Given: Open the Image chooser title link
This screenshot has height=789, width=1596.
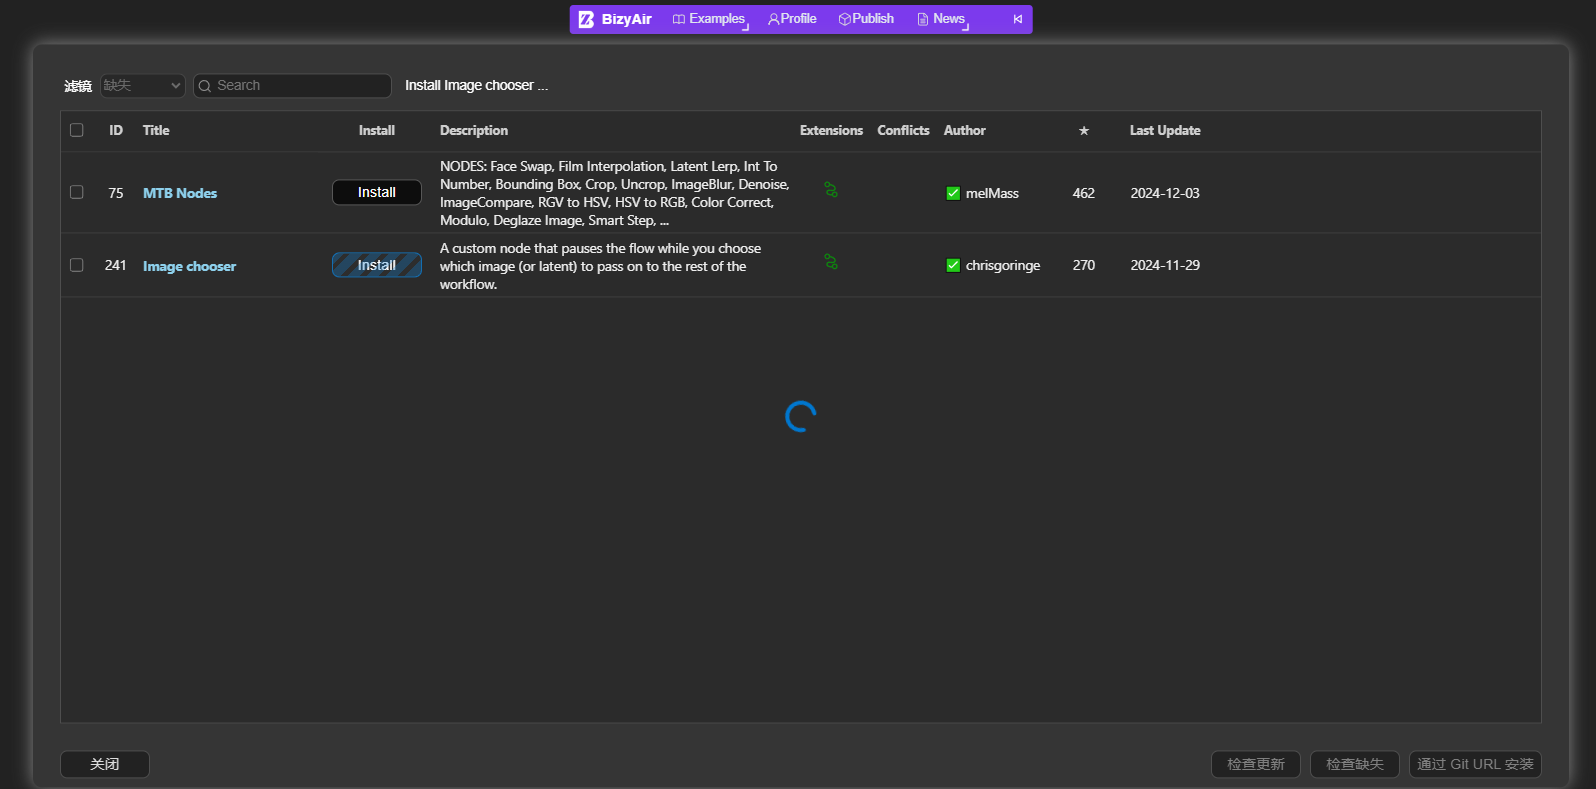Looking at the screenshot, I should click(x=190, y=266).
